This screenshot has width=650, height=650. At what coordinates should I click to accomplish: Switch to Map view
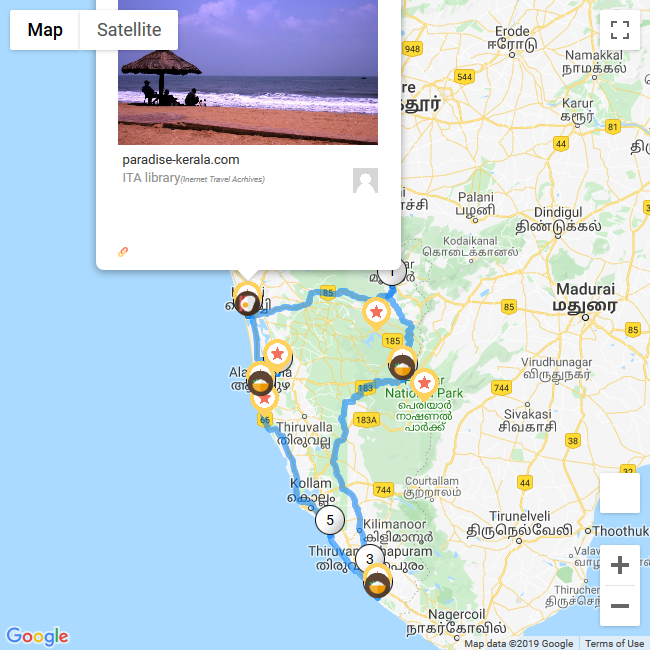pyautogui.click(x=45, y=30)
